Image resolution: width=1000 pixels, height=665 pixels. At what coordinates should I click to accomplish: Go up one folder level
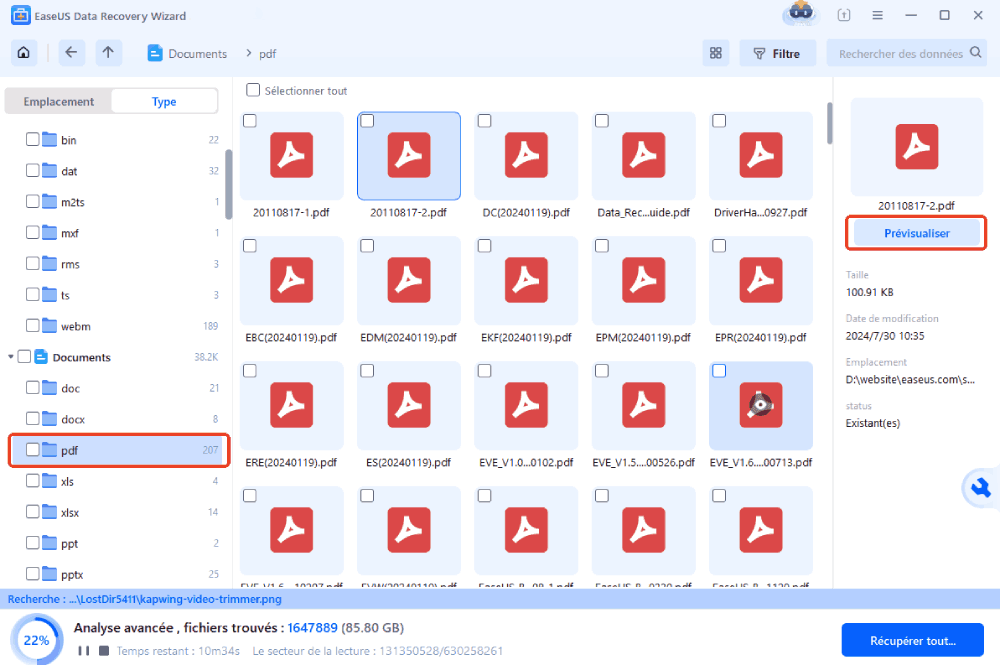[x=108, y=53]
